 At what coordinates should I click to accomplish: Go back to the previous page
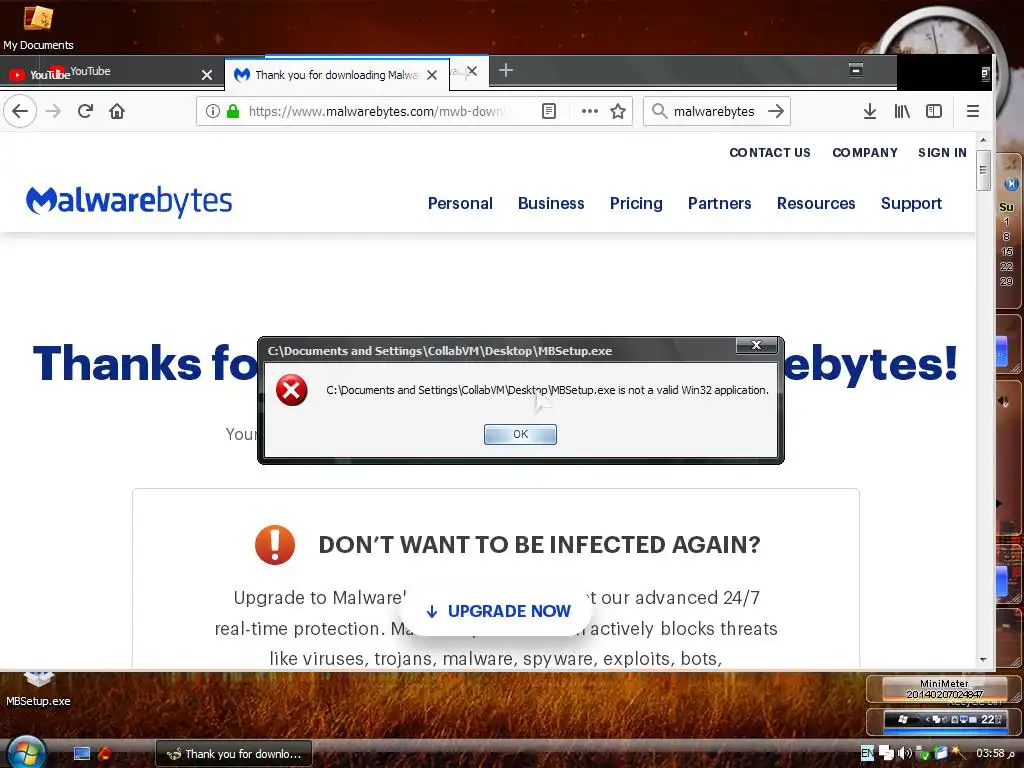[x=20, y=111]
